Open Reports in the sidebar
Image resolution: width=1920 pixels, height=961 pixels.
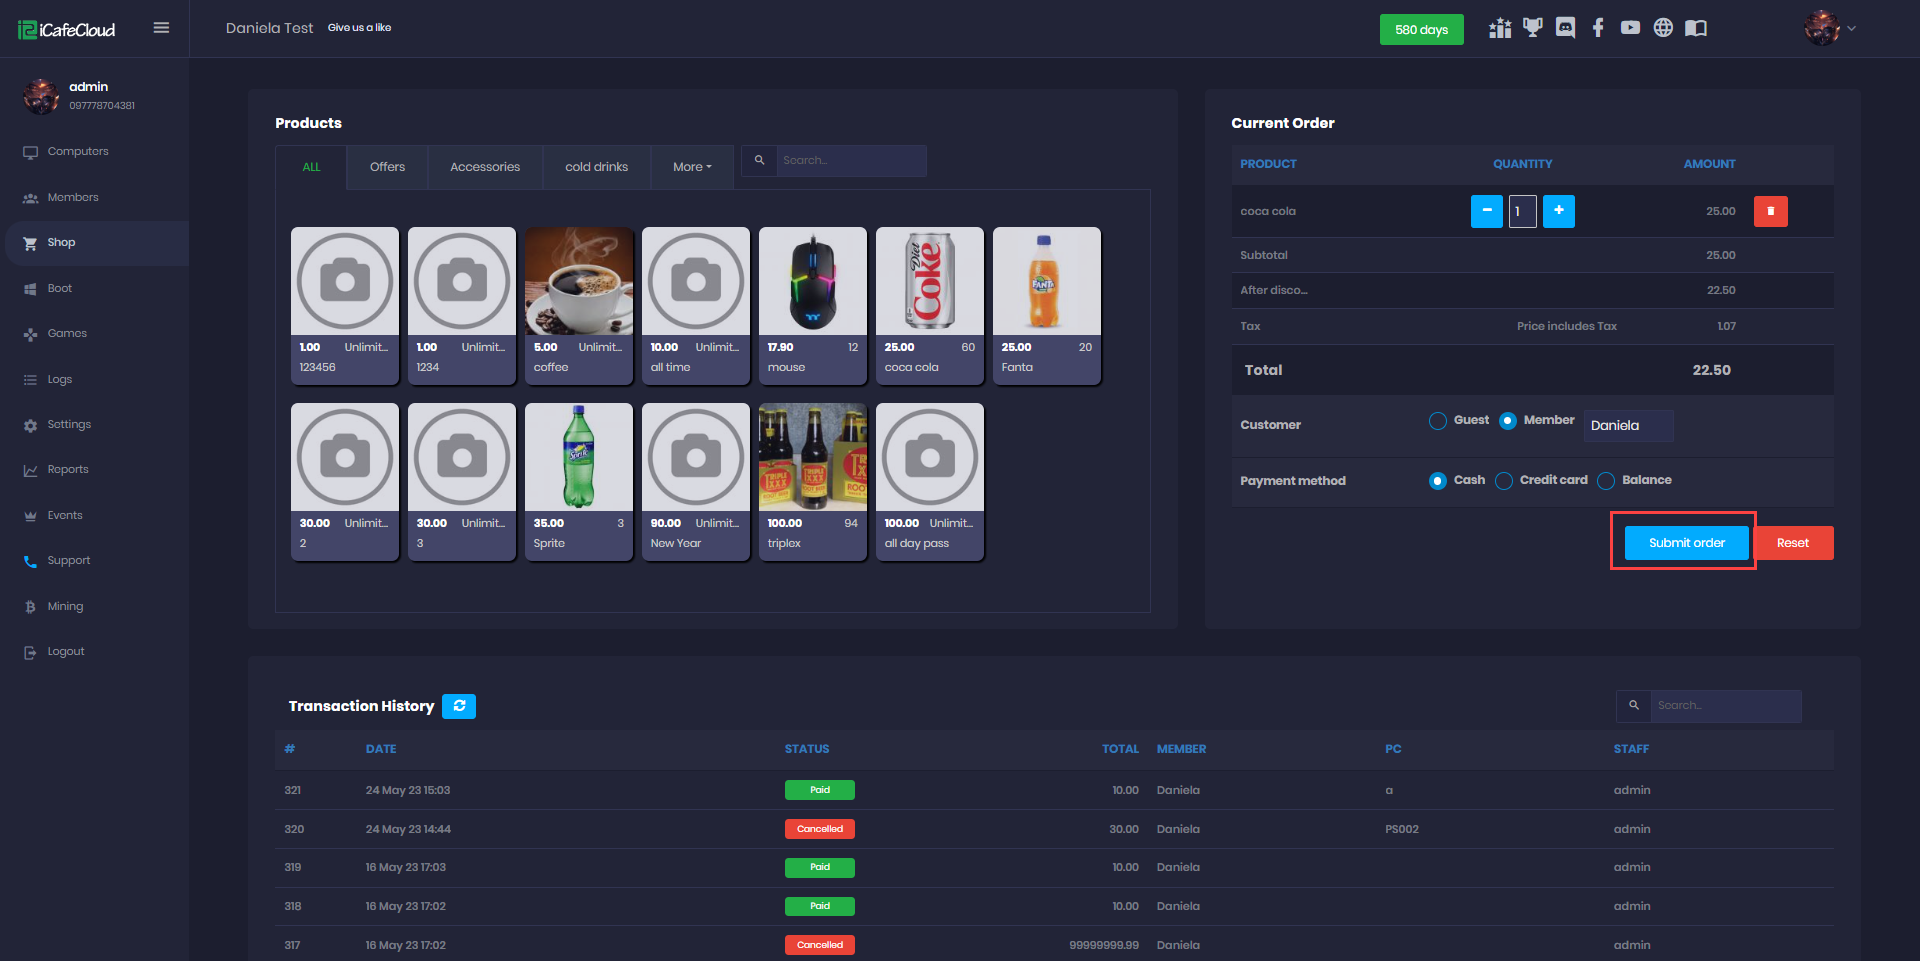click(x=68, y=470)
